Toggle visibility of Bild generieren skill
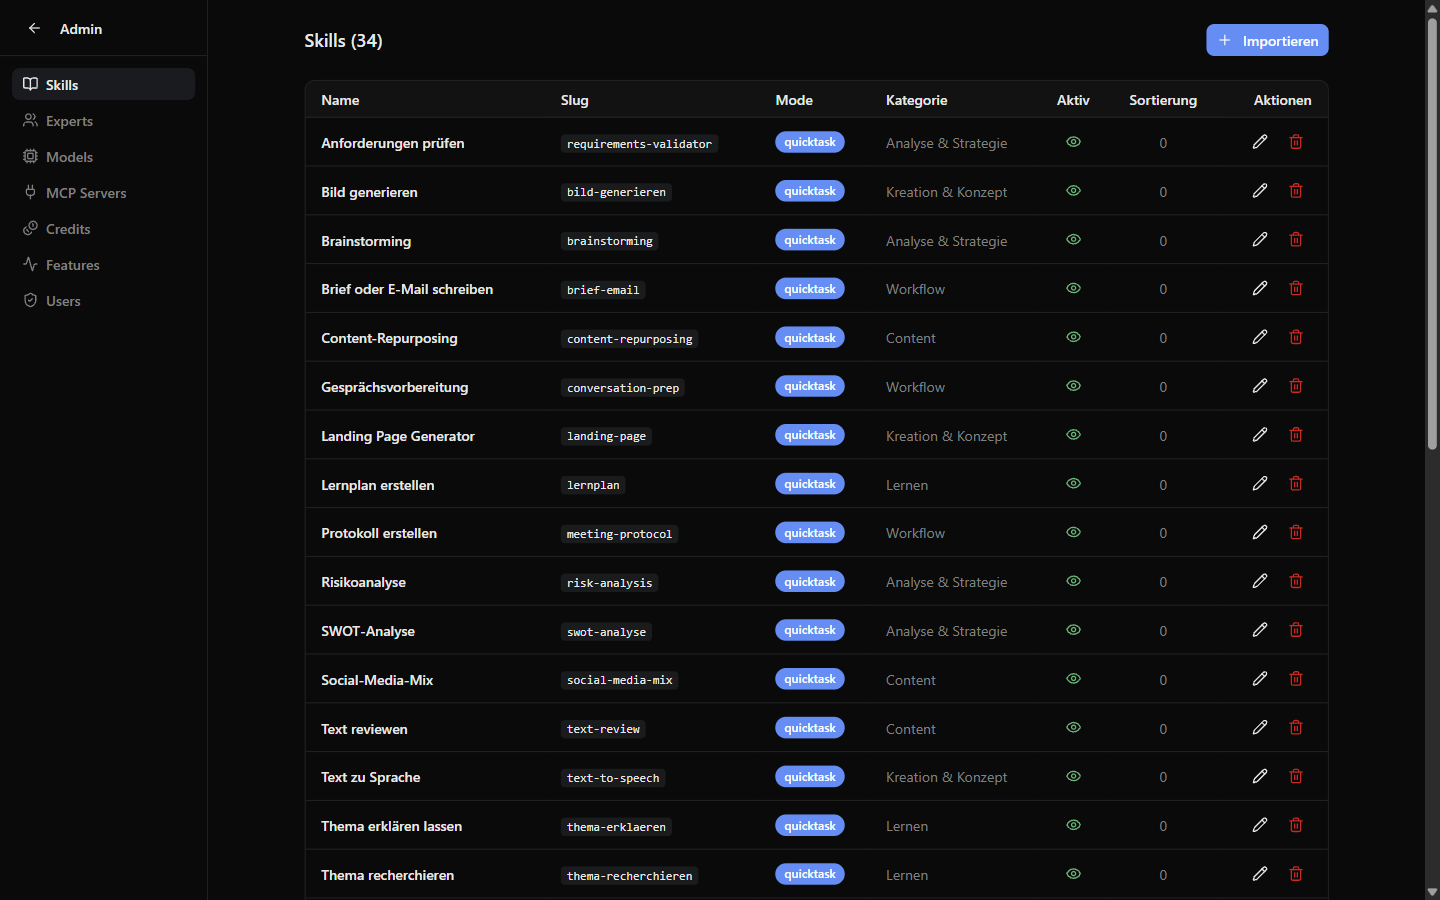 click(x=1073, y=191)
